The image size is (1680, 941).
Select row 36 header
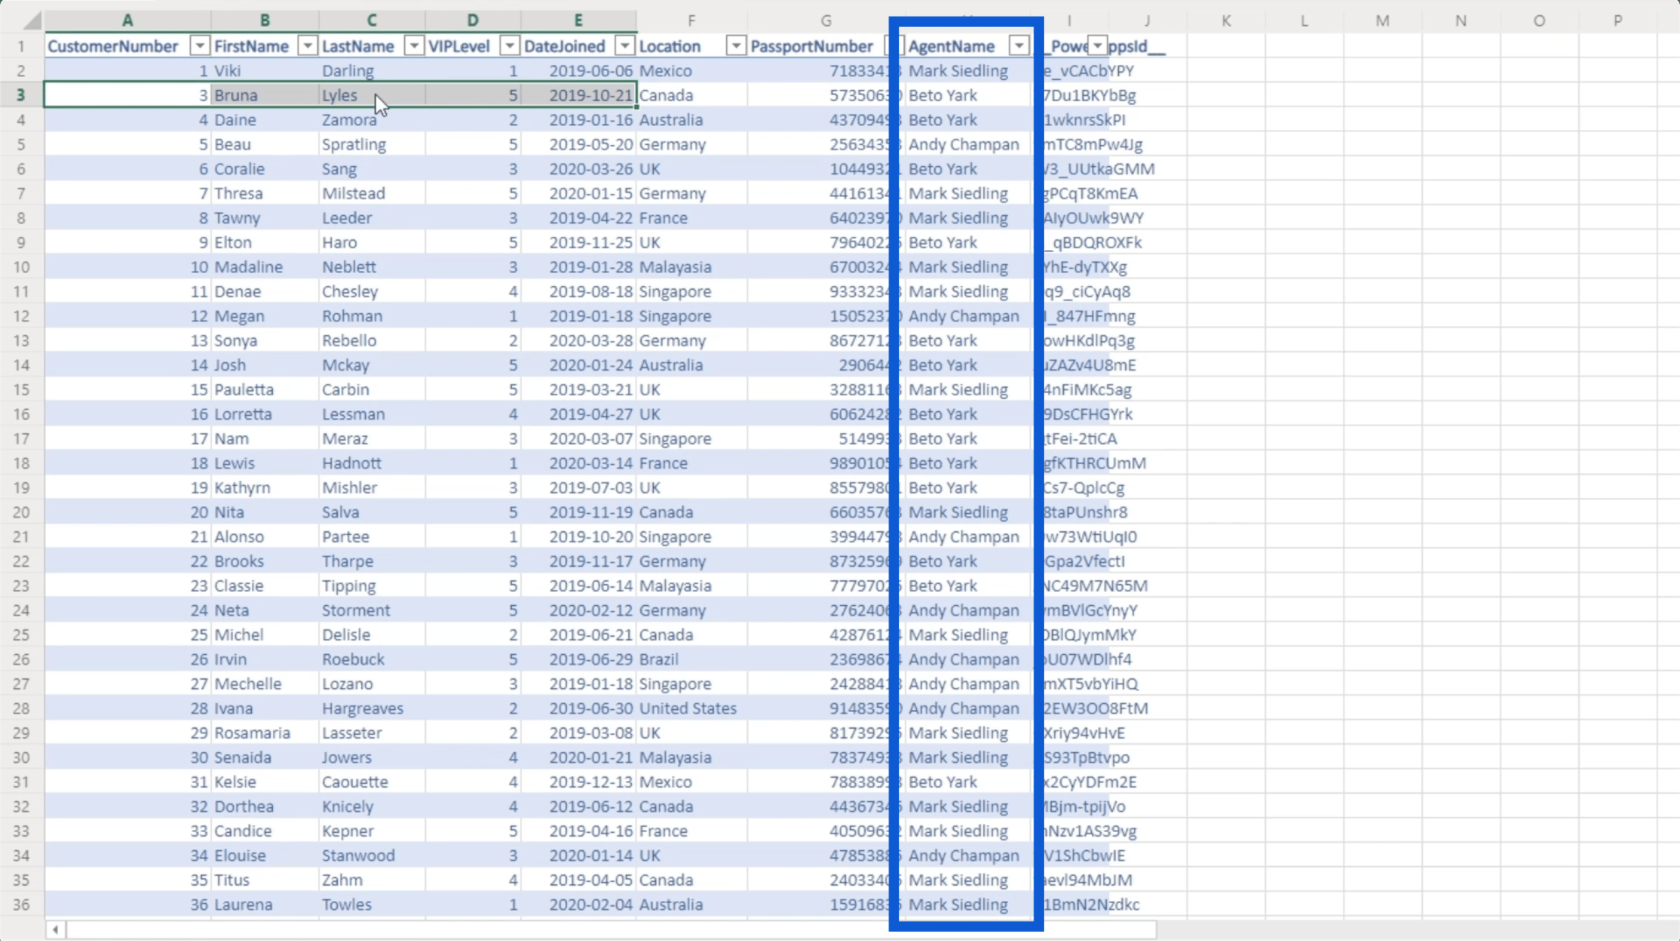pos(21,904)
